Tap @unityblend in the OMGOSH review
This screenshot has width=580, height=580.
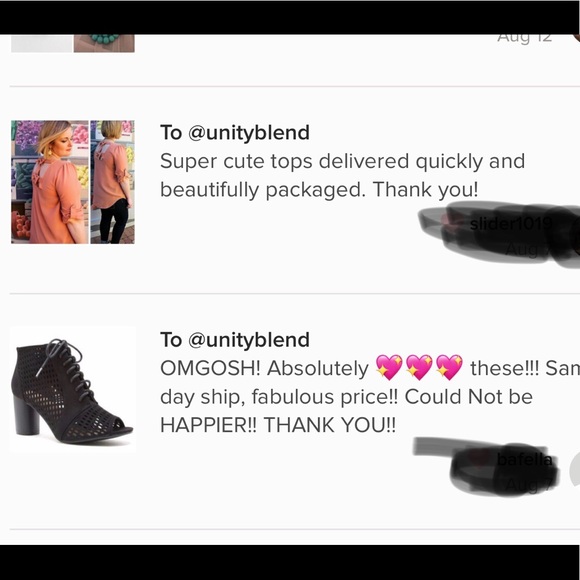pyautogui.click(x=249, y=340)
